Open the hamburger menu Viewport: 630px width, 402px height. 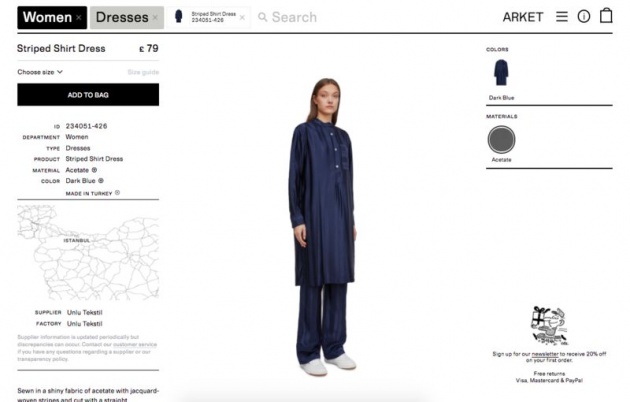562,16
